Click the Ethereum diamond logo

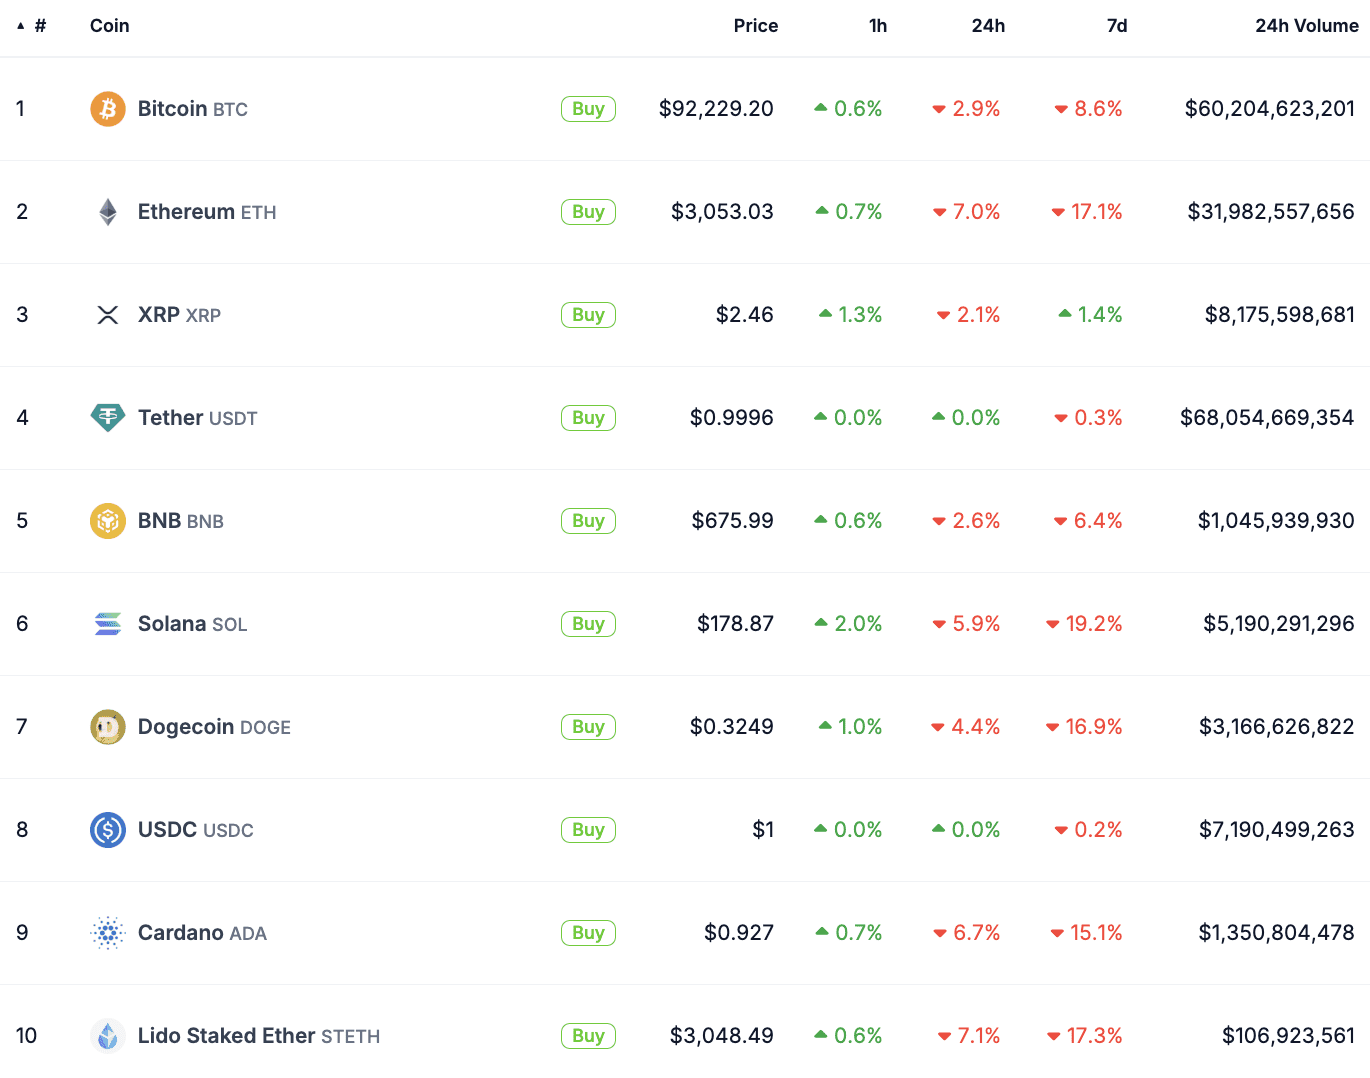[x=107, y=211]
